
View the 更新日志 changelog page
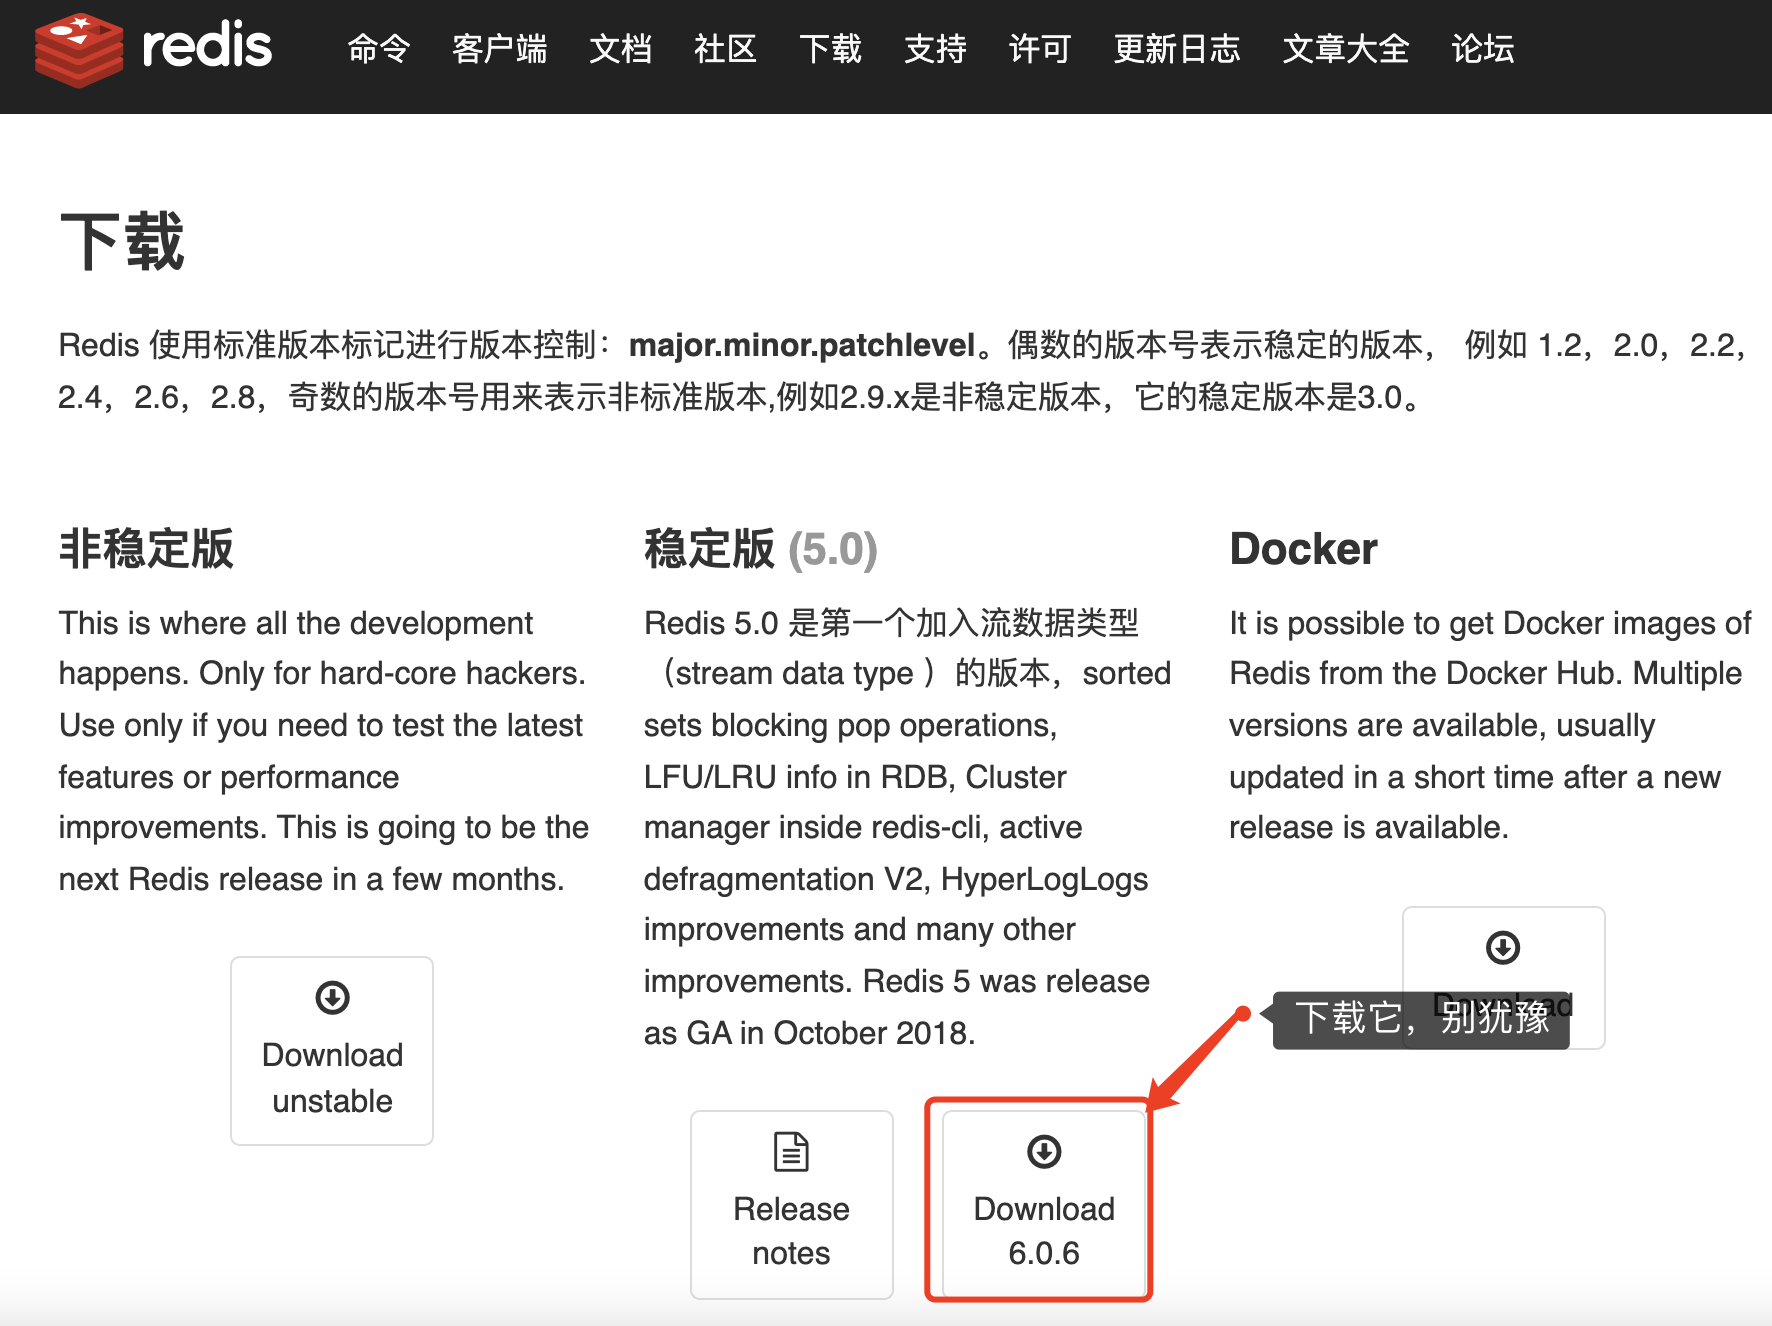pos(1177,49)
